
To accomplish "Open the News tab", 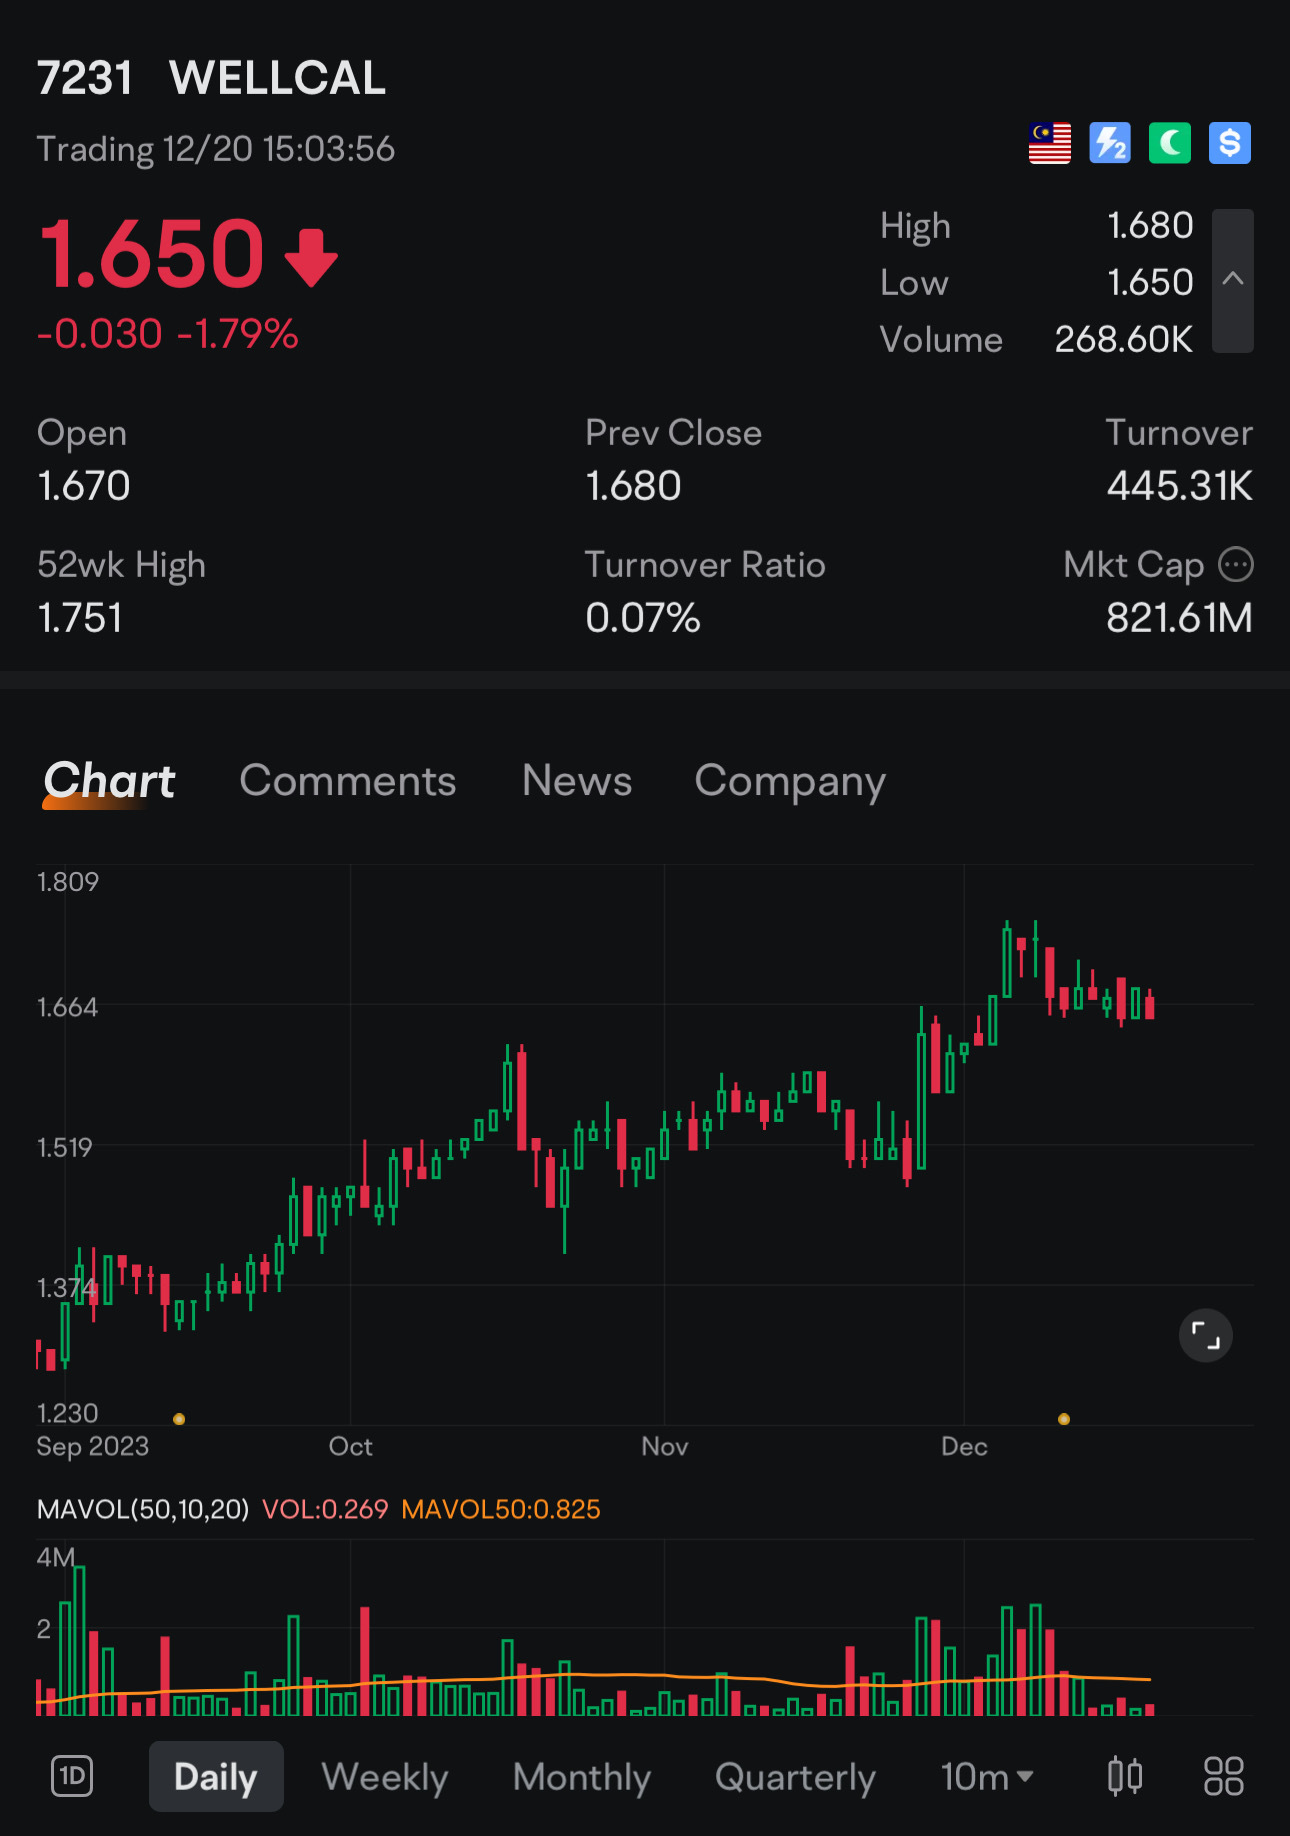I will point(577,781).
